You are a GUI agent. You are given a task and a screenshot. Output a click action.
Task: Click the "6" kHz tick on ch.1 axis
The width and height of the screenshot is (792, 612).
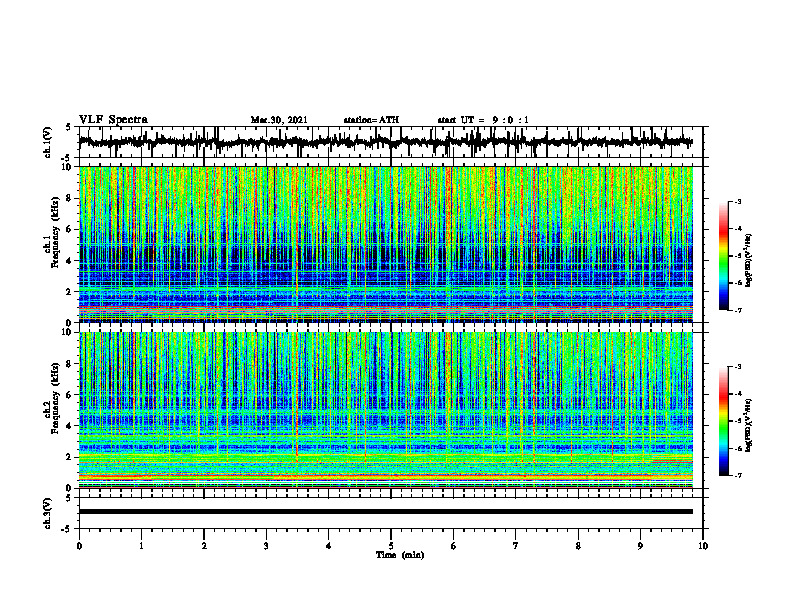70,229
